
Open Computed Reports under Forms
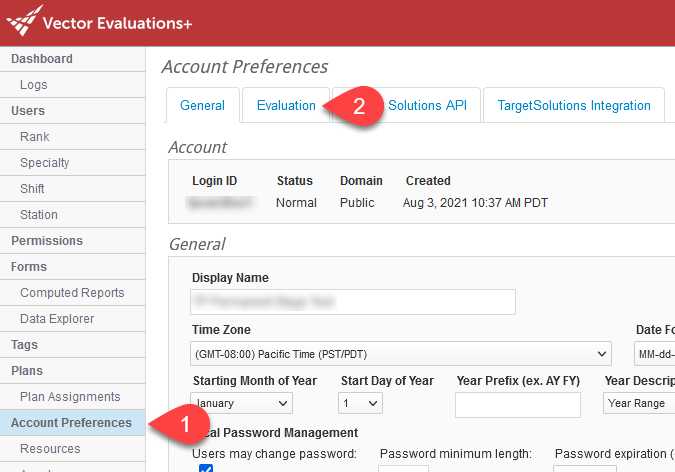click(72, 293)
